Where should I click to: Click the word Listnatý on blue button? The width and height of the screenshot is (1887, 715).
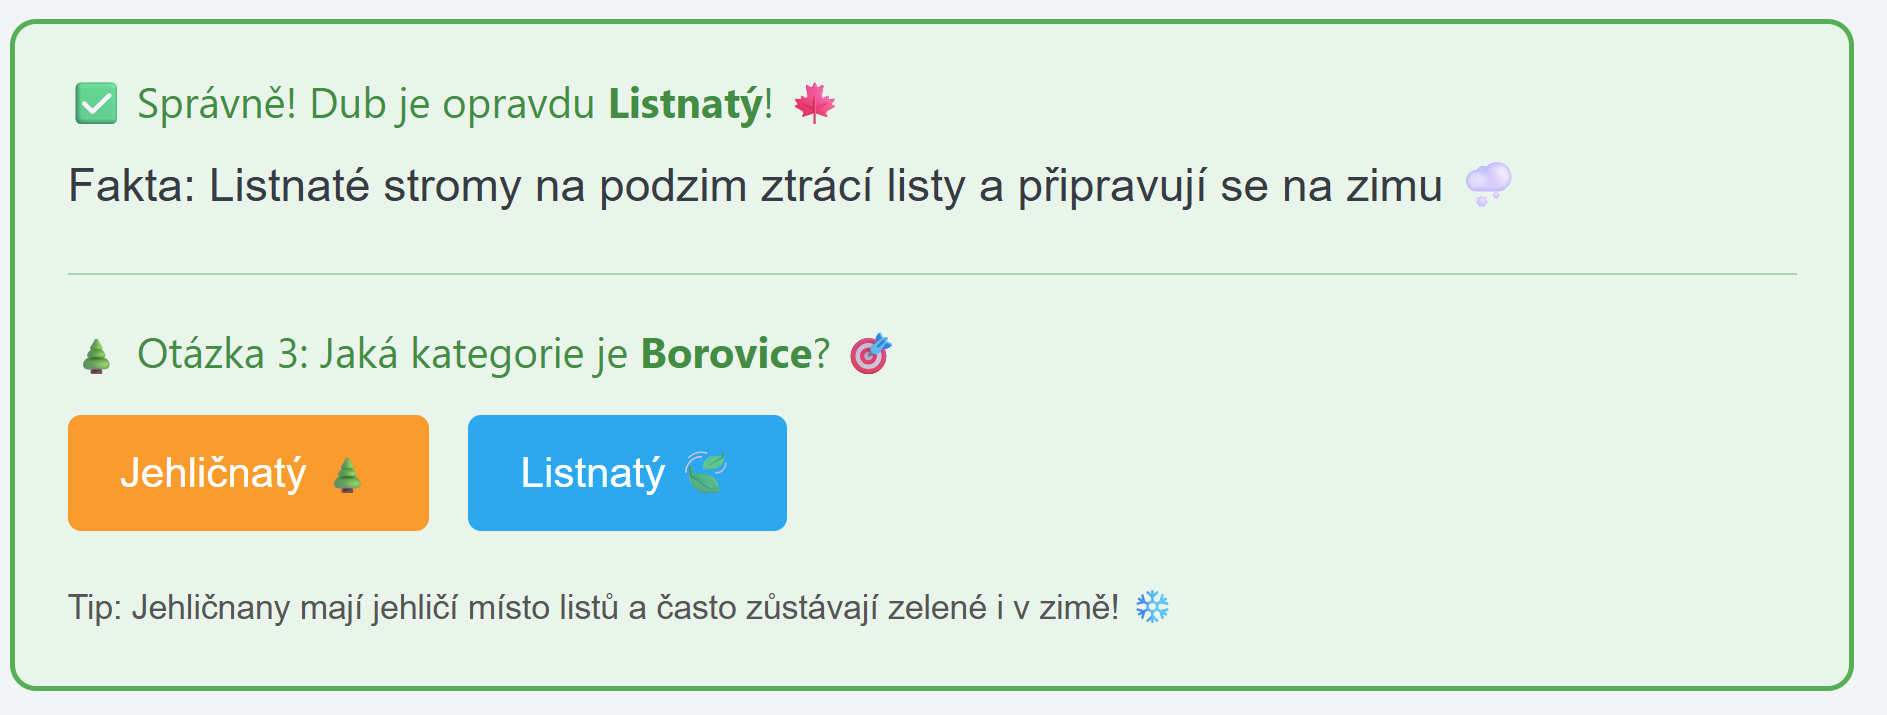(592, 473)
